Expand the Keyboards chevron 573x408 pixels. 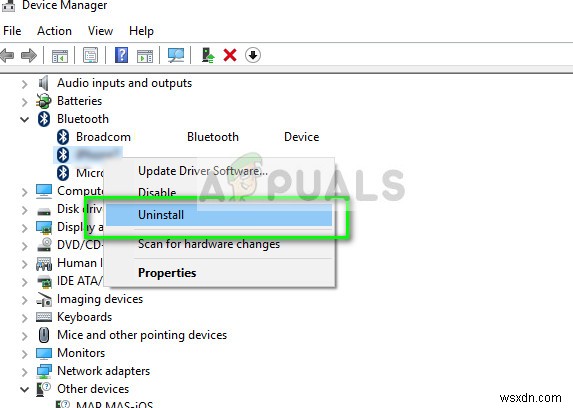(24, 318)
